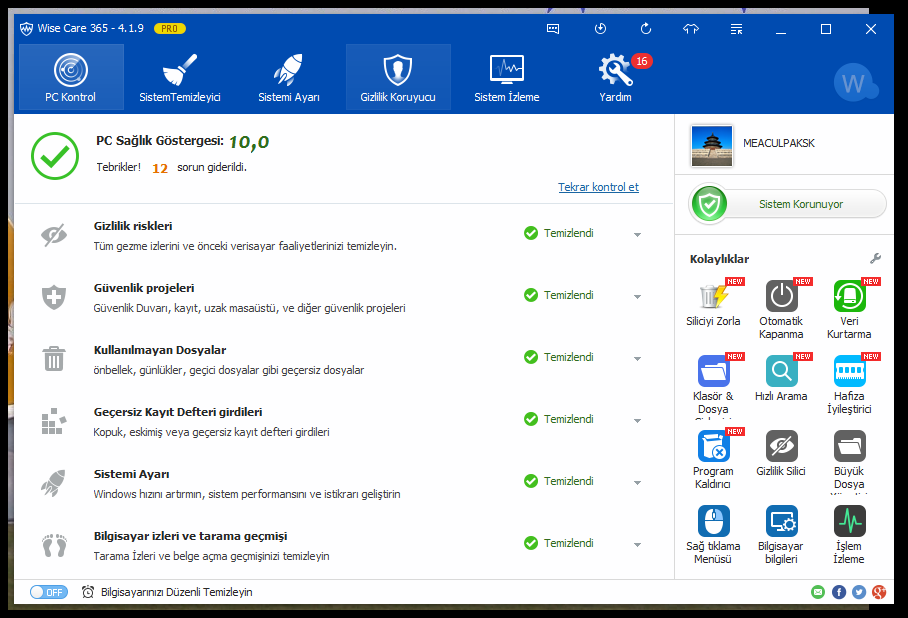Open the Klasör & Dosya tool
This screenshot has height=618, width=908.
[x=713, y=385]
